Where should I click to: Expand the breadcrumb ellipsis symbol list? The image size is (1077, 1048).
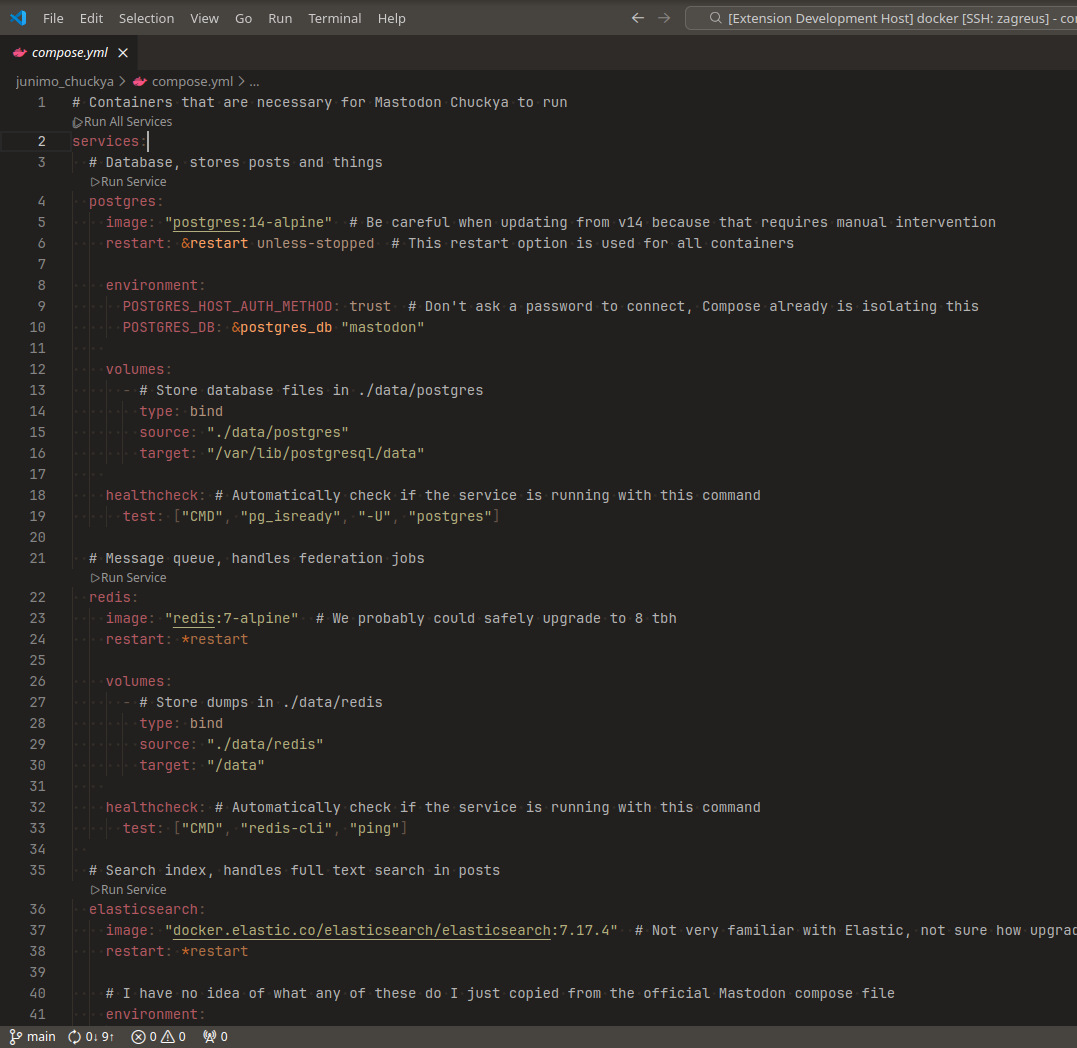pyautogui.click(x=254, y=81)
